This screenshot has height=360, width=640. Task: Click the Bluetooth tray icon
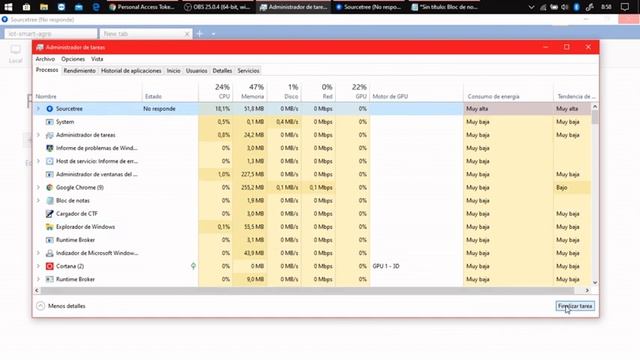(576, 7)
